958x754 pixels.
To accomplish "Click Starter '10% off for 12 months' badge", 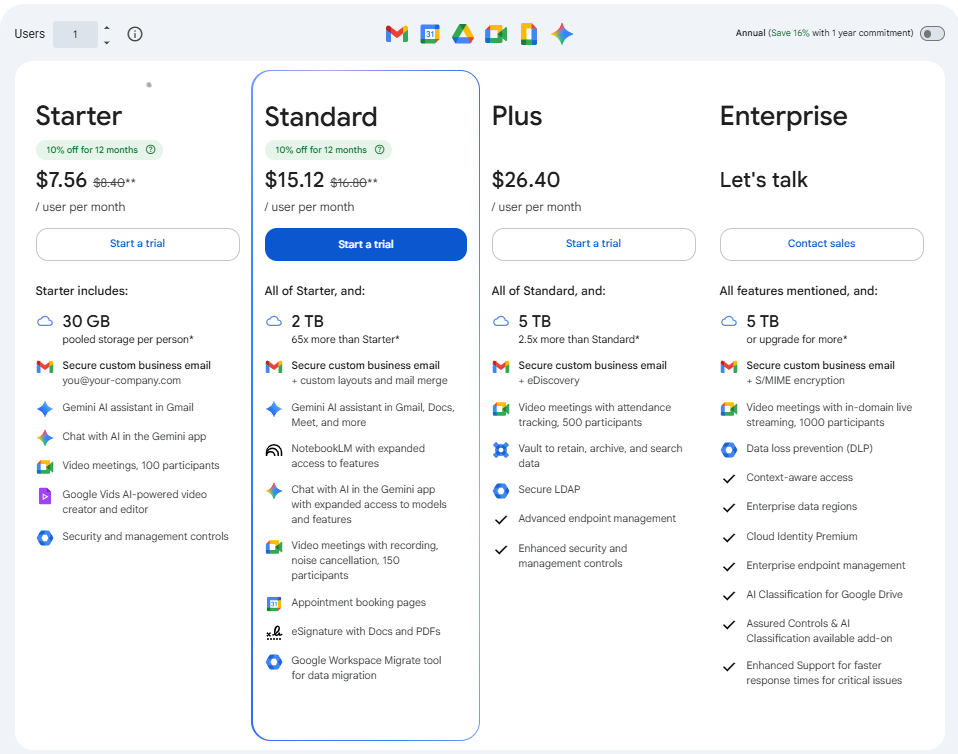I will pyautogui.click(x=100, y=150).
